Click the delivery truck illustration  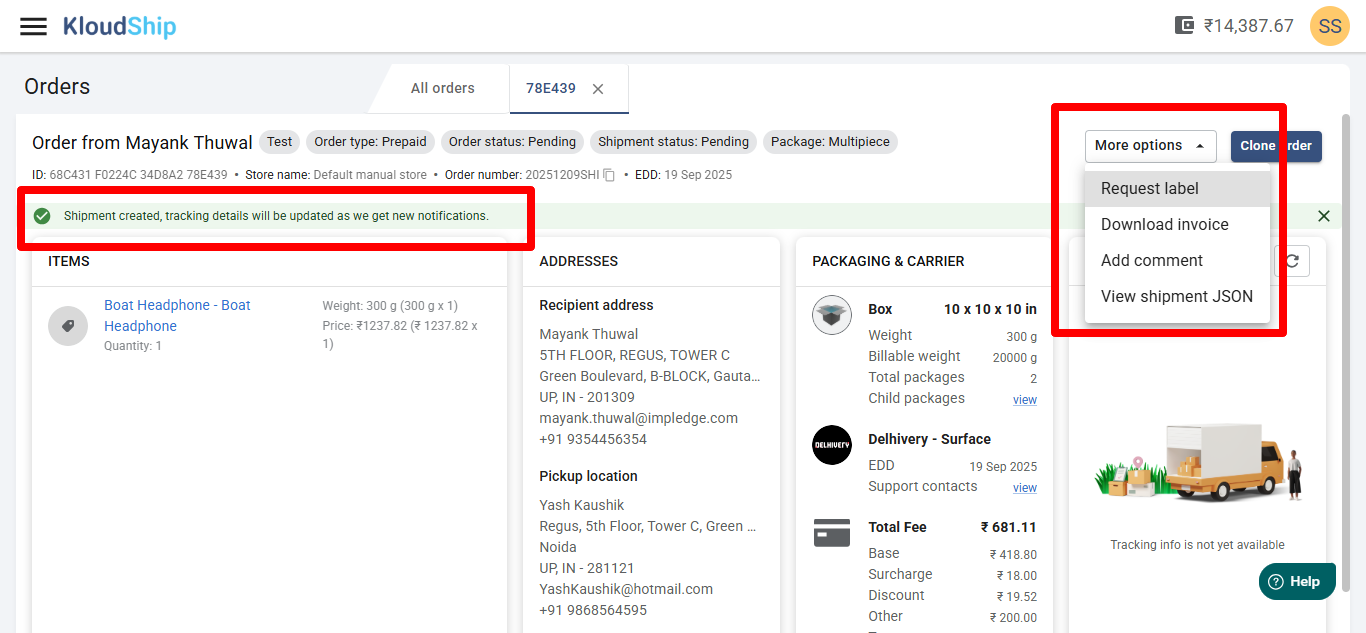1197,462
